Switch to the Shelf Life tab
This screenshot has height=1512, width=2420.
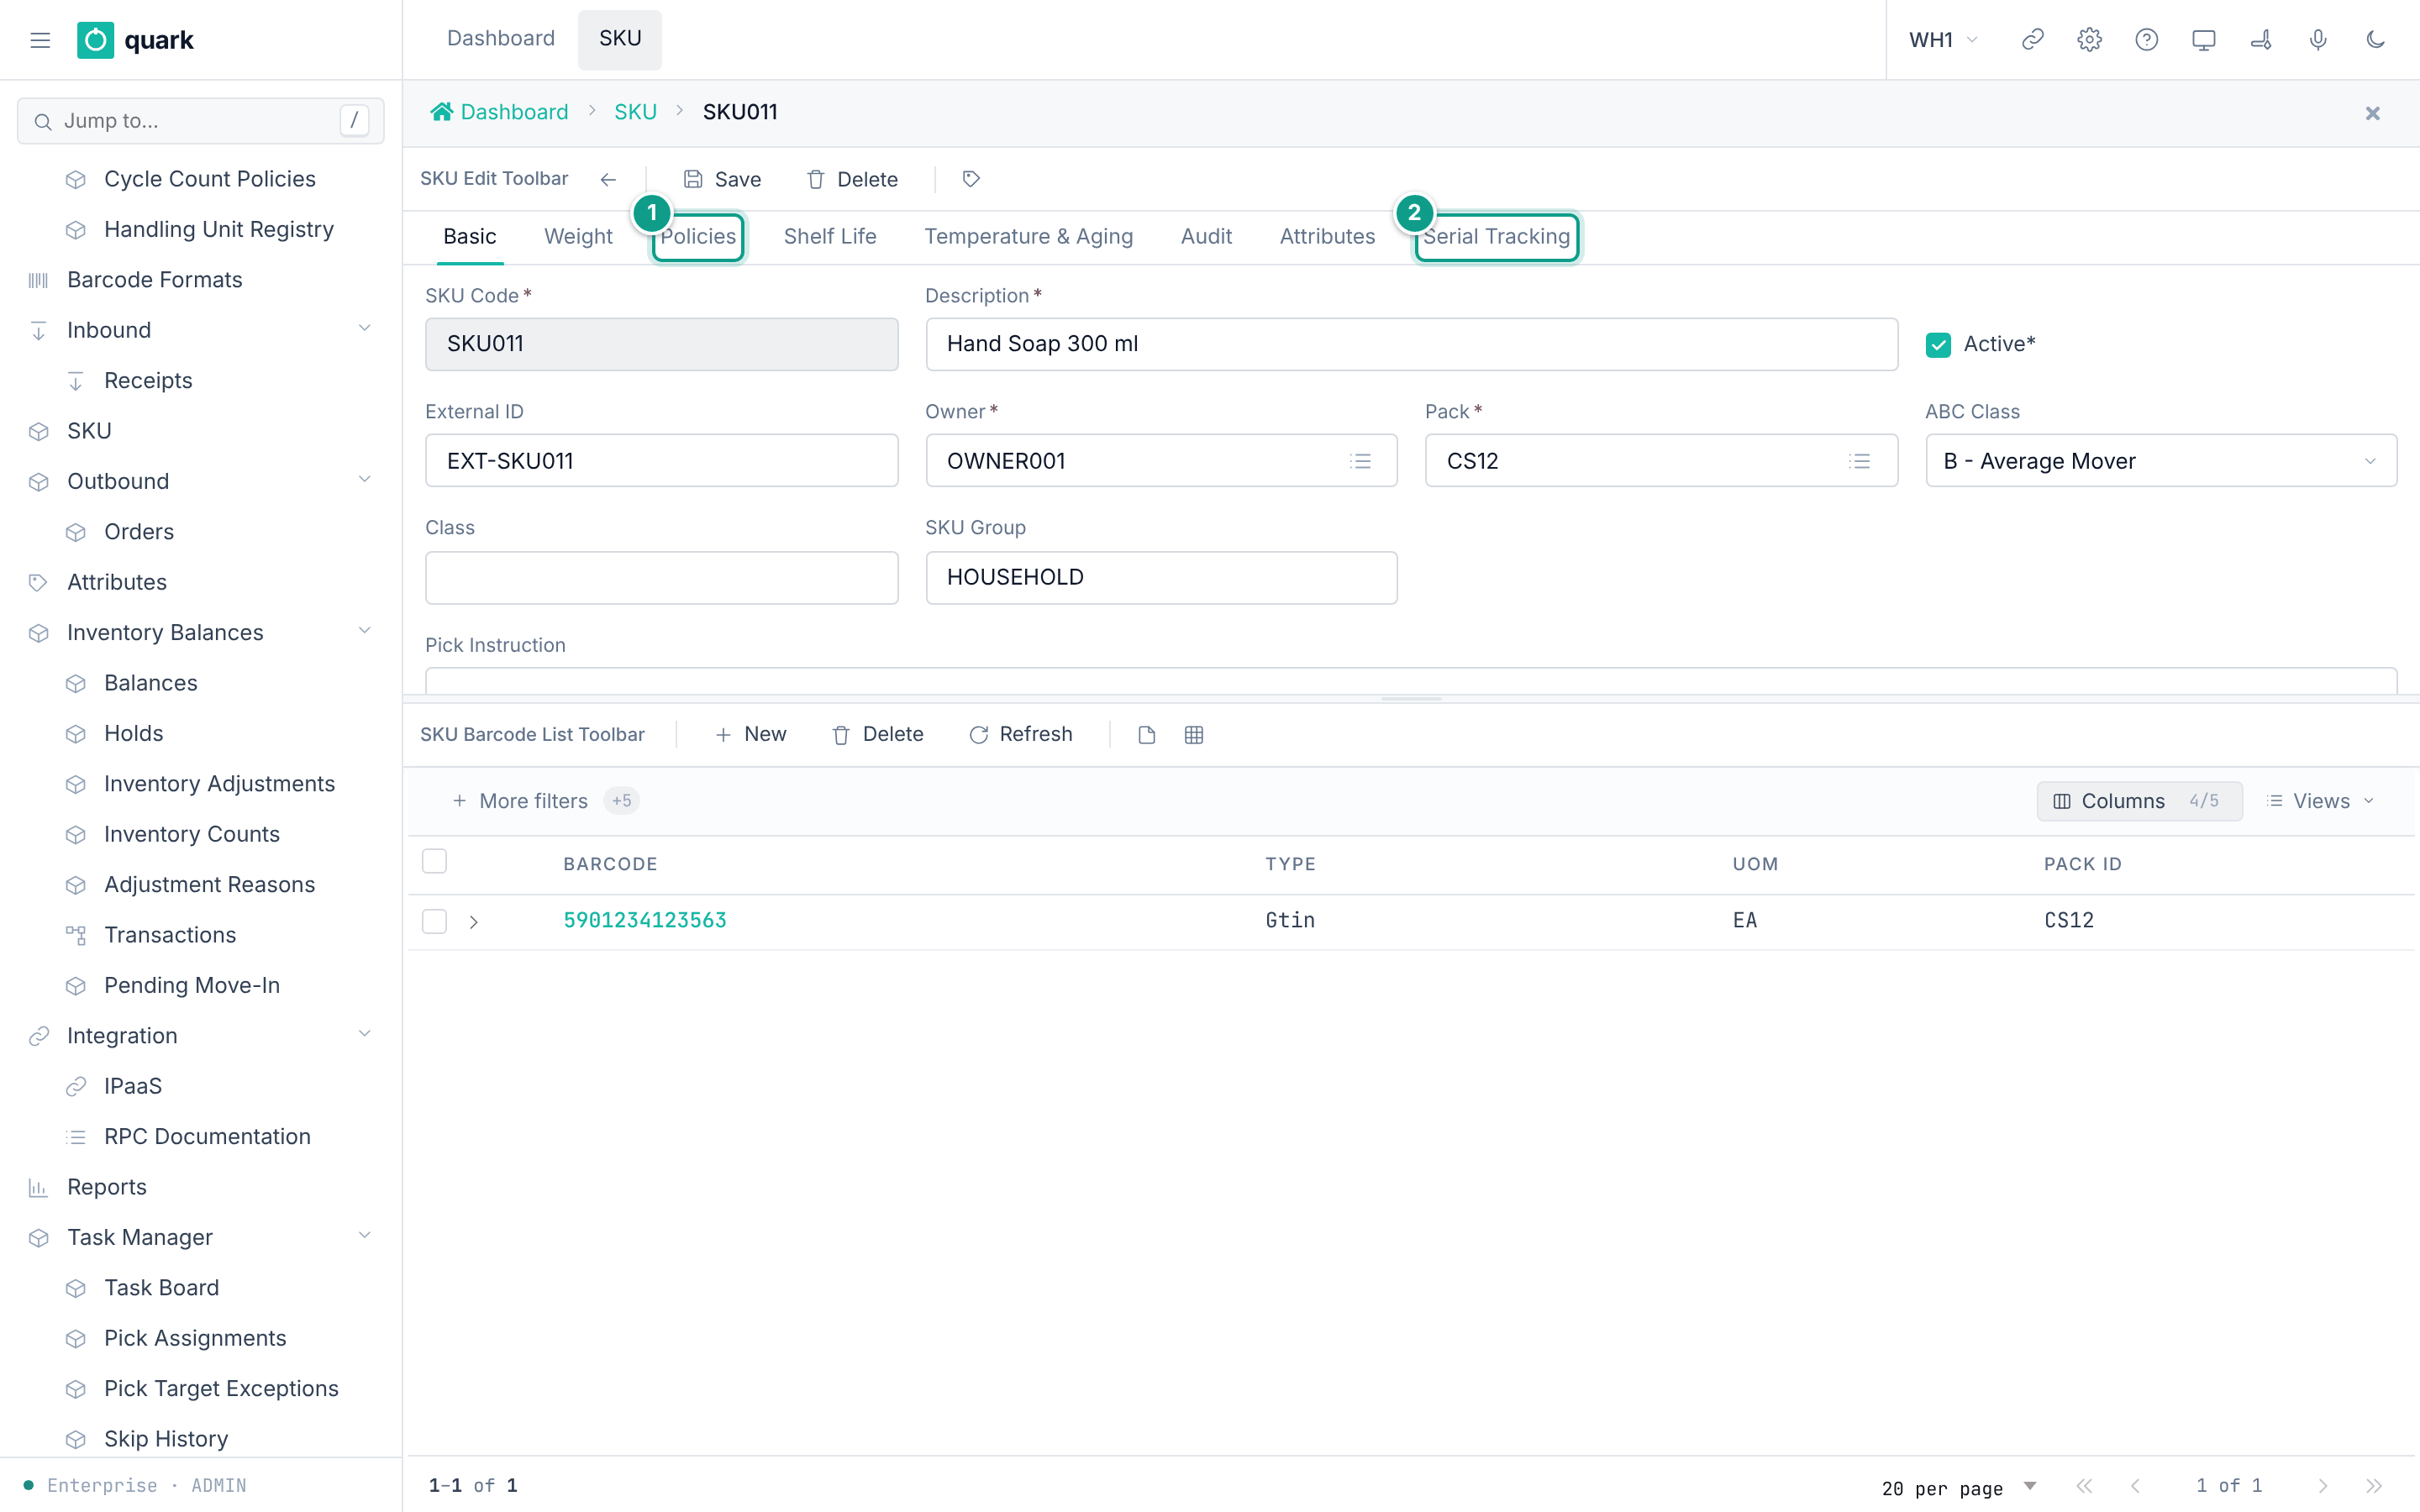[830, 237]
